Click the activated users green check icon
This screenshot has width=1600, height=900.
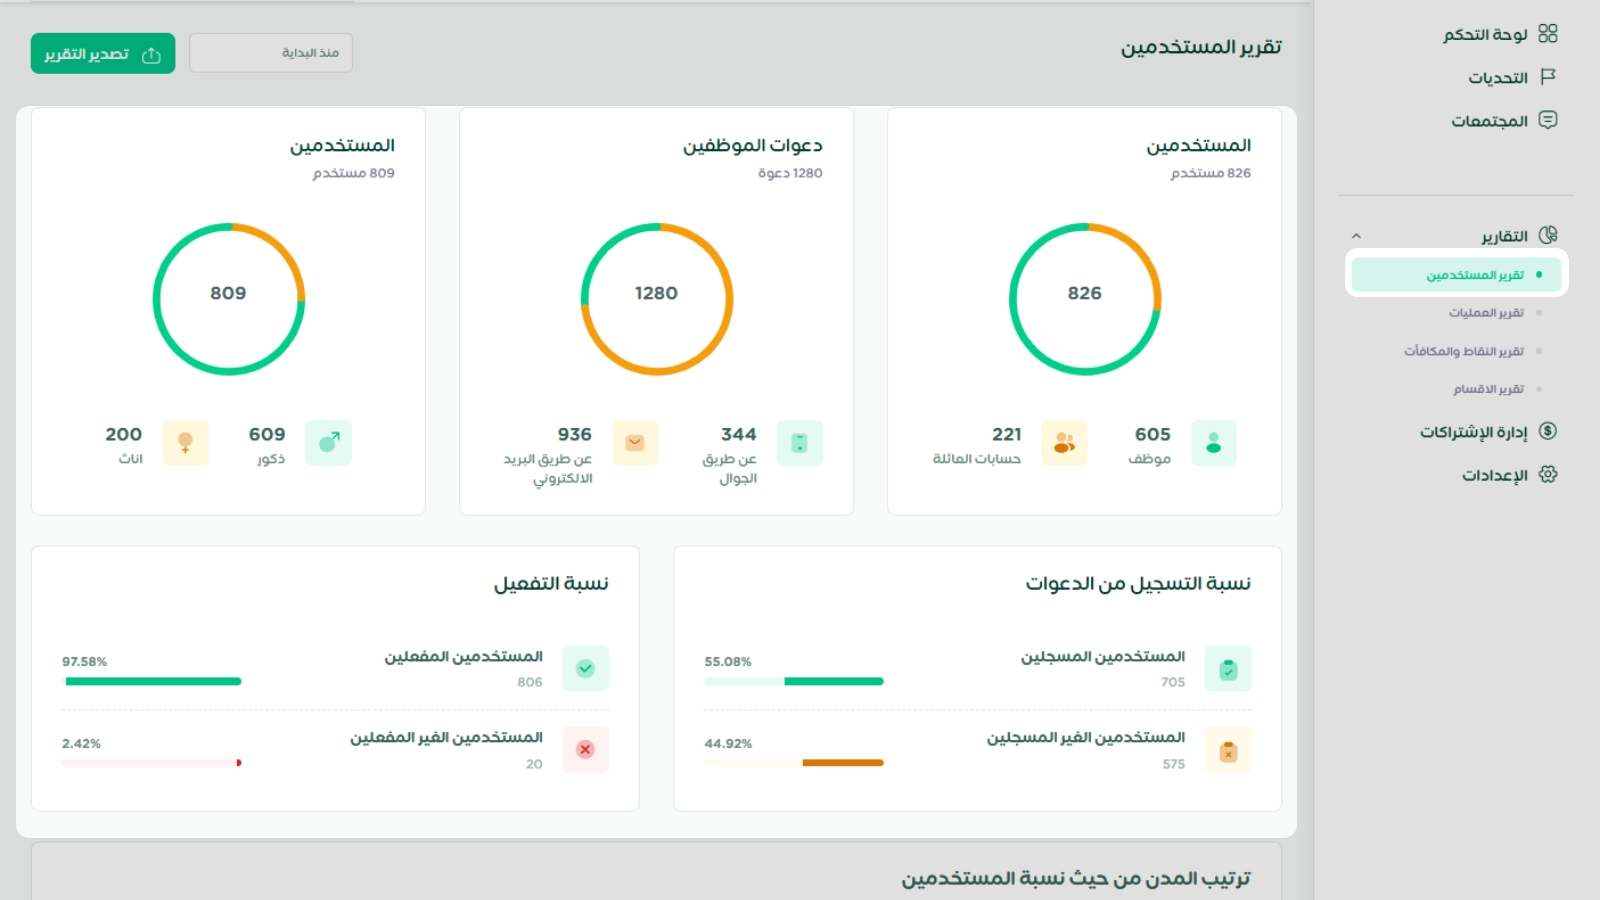[x=586, y=668]
